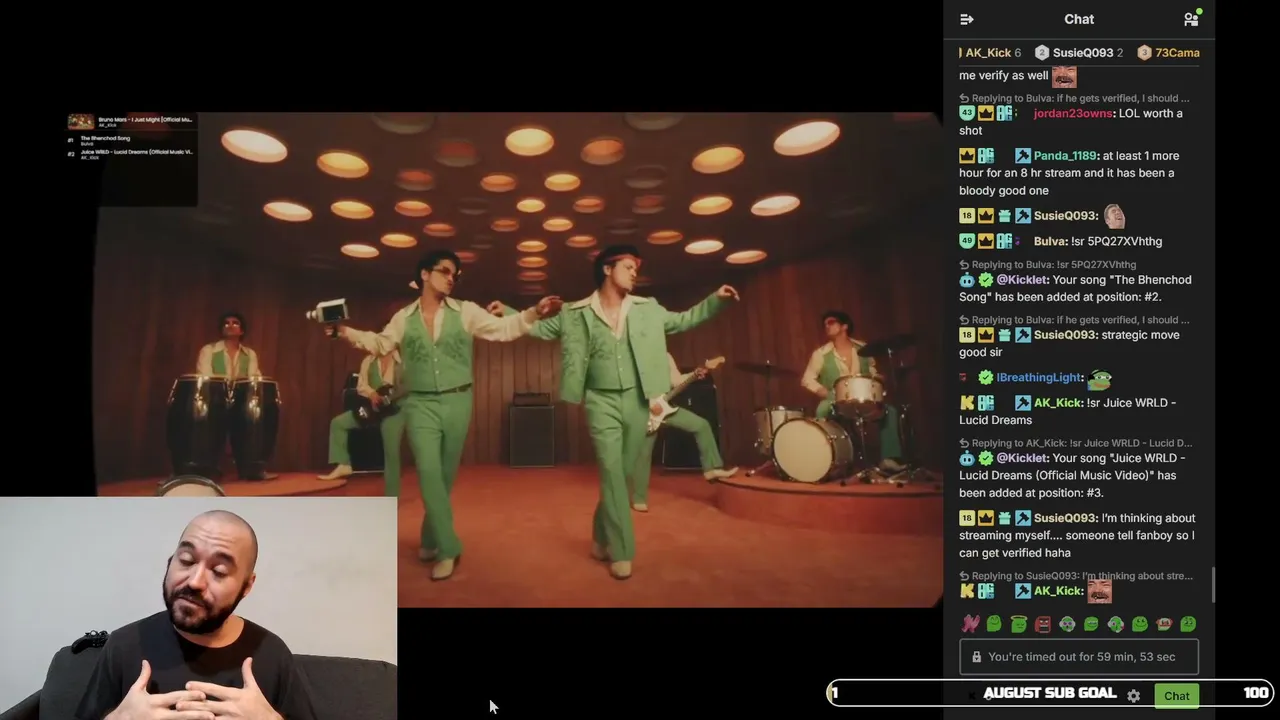This screenshot has height=720, width=1280.
Task: Click the green Chat send button
Action: (1176, 696)
